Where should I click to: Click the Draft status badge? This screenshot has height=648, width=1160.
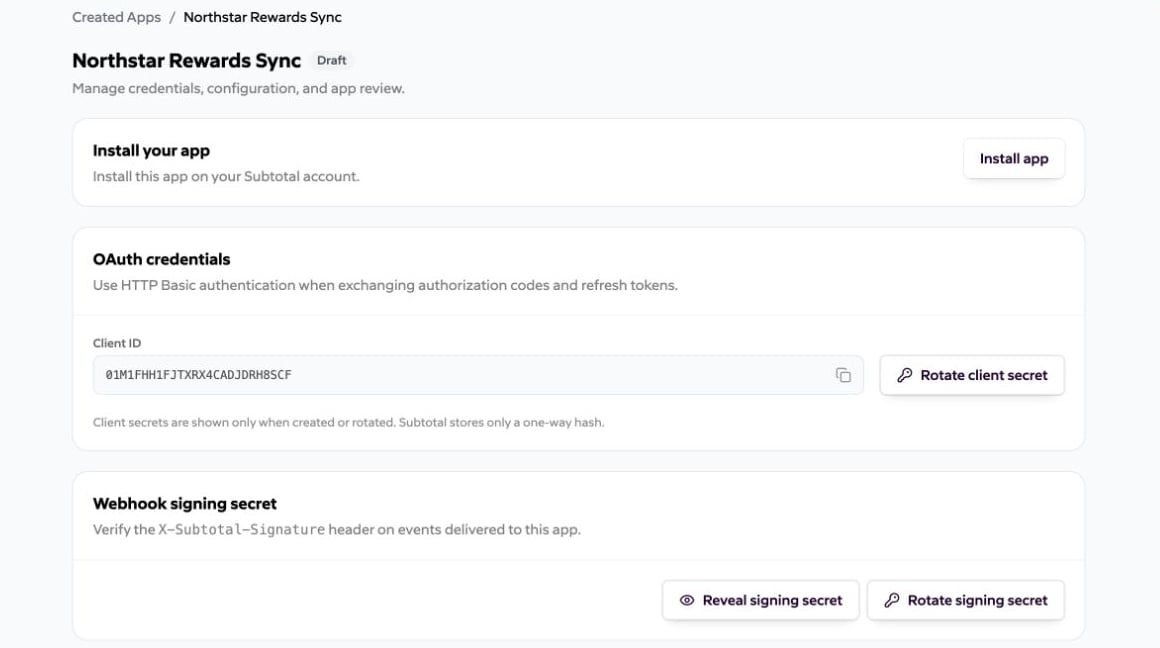pos(331,61)
